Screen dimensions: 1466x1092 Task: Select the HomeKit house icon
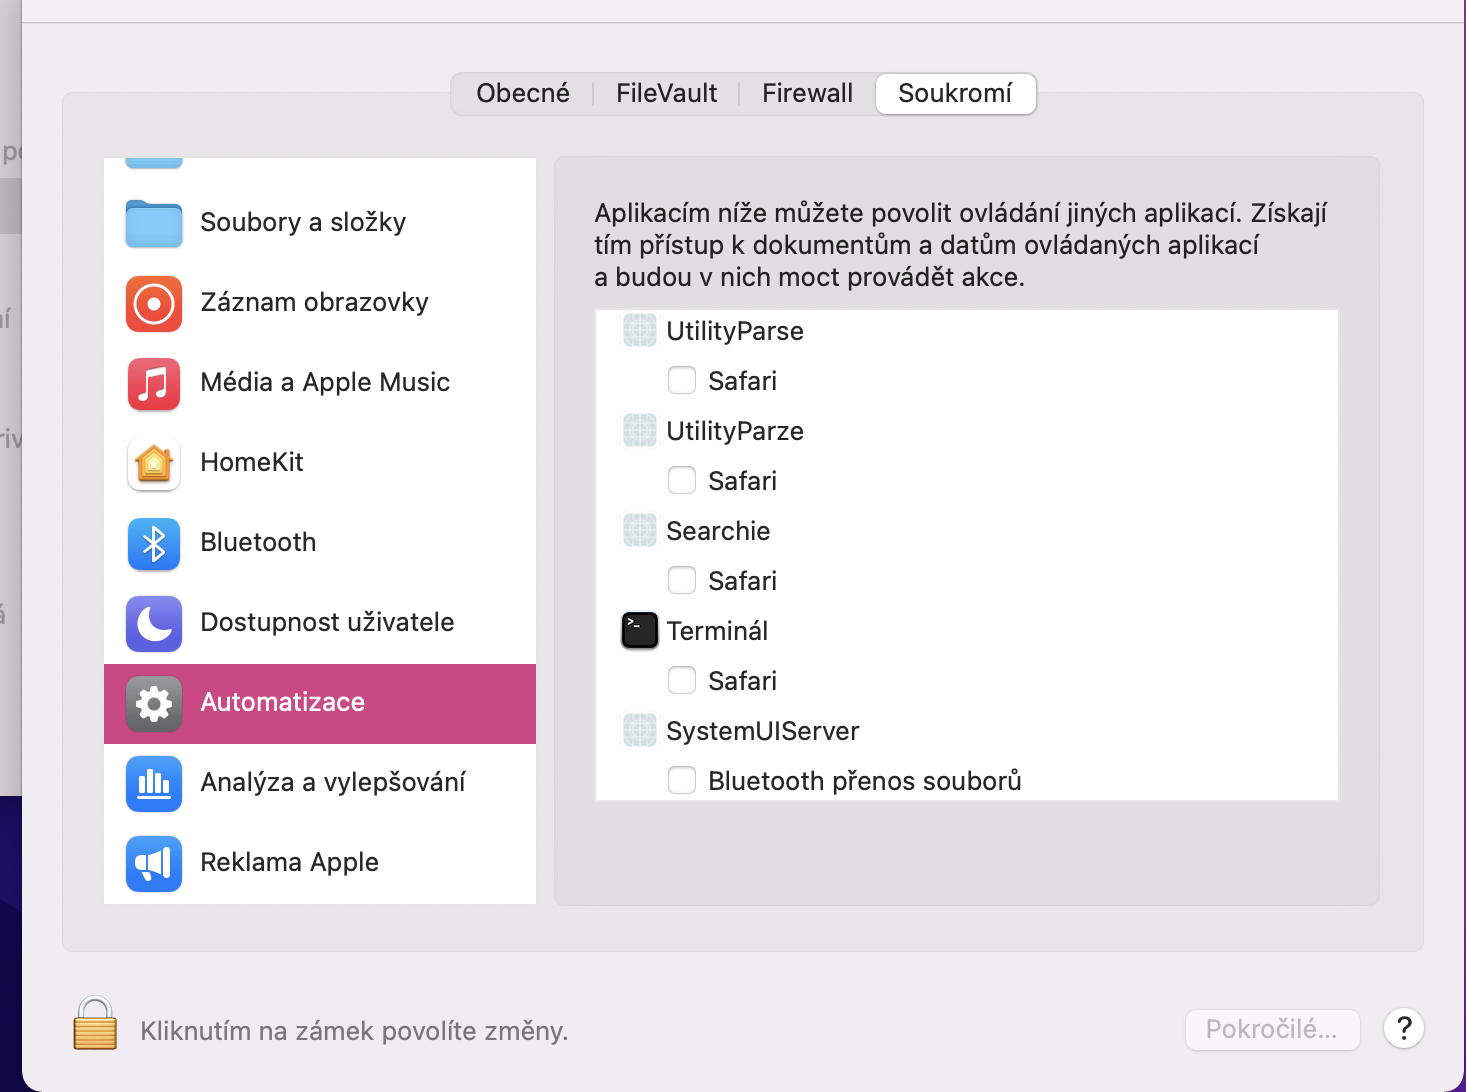pos(154,463)
